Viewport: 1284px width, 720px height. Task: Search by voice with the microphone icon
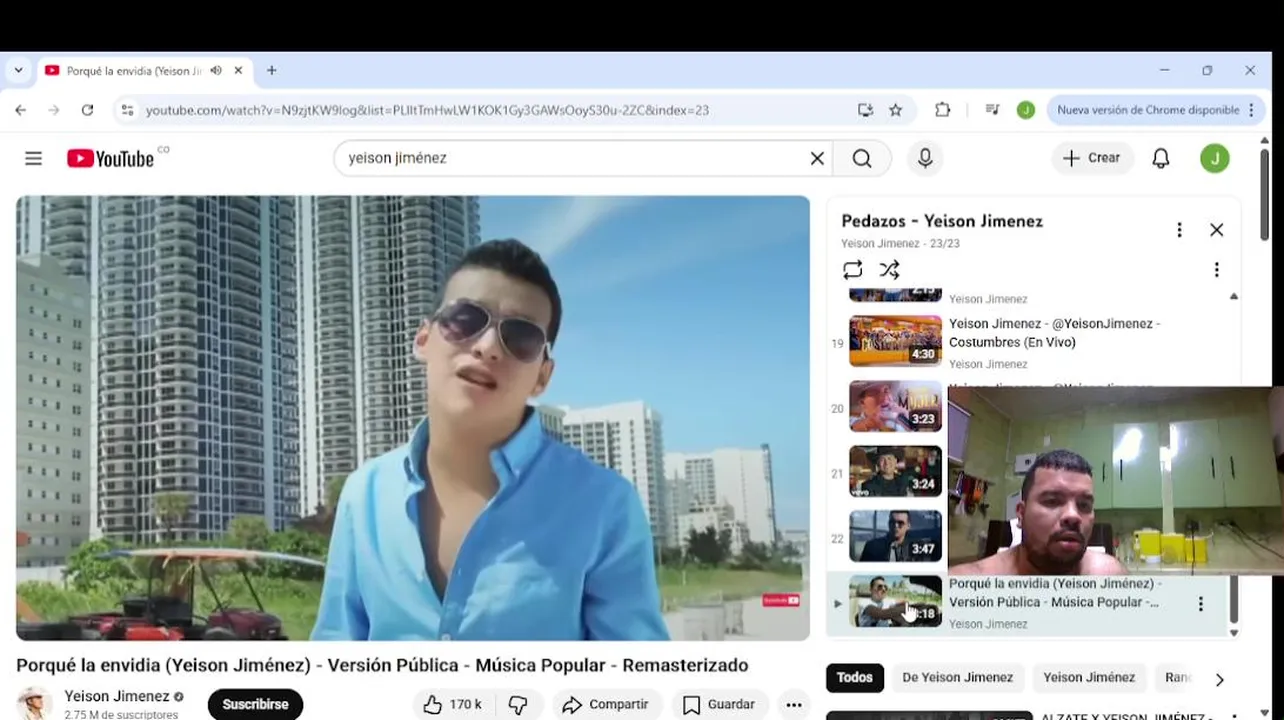click(x=925, y=158)
